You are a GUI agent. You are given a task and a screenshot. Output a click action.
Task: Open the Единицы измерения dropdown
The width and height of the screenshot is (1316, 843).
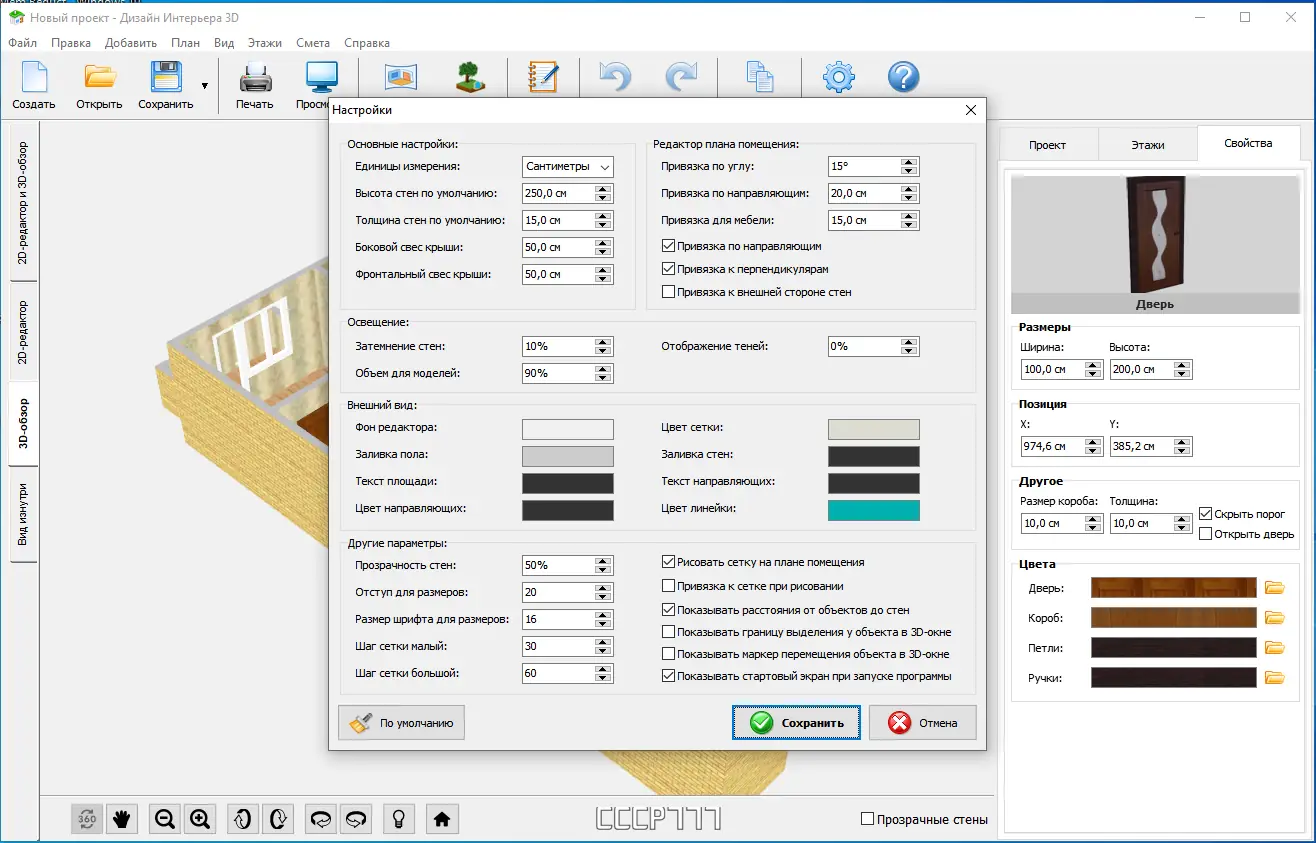(567, 167)
